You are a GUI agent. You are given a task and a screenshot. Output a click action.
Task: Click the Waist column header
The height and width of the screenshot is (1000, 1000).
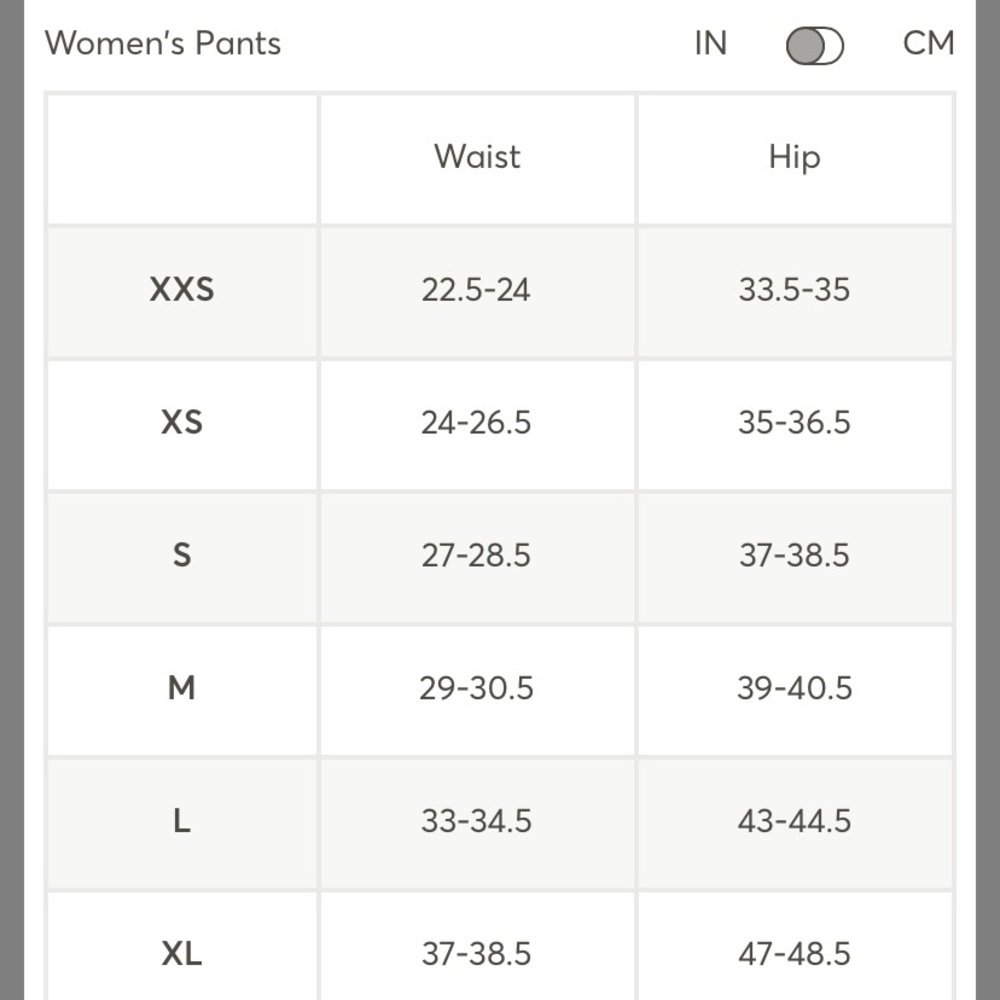click(477, 157)
